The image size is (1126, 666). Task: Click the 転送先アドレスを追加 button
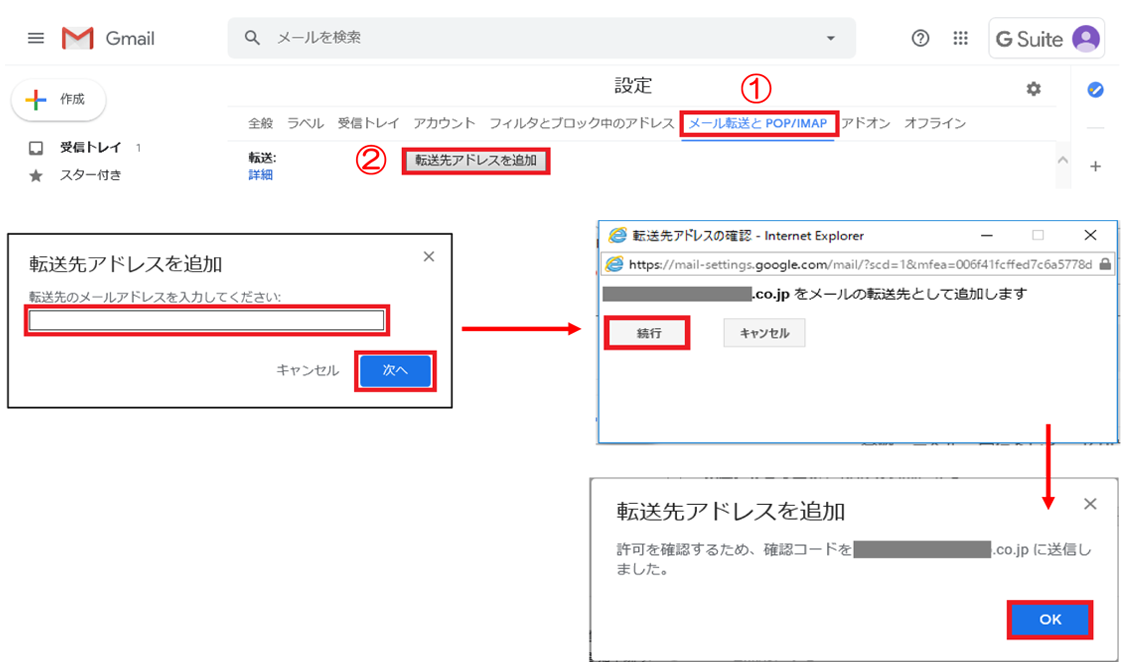pos(476,160)
